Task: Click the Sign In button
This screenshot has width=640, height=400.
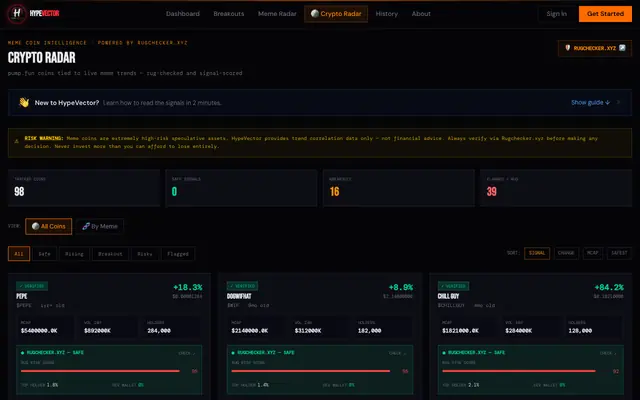Action: [556, 14]
